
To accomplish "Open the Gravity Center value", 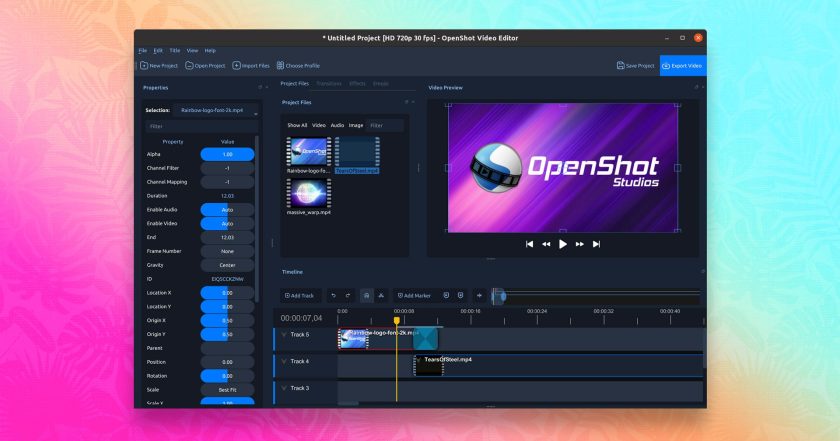I will tap(227, 265).
